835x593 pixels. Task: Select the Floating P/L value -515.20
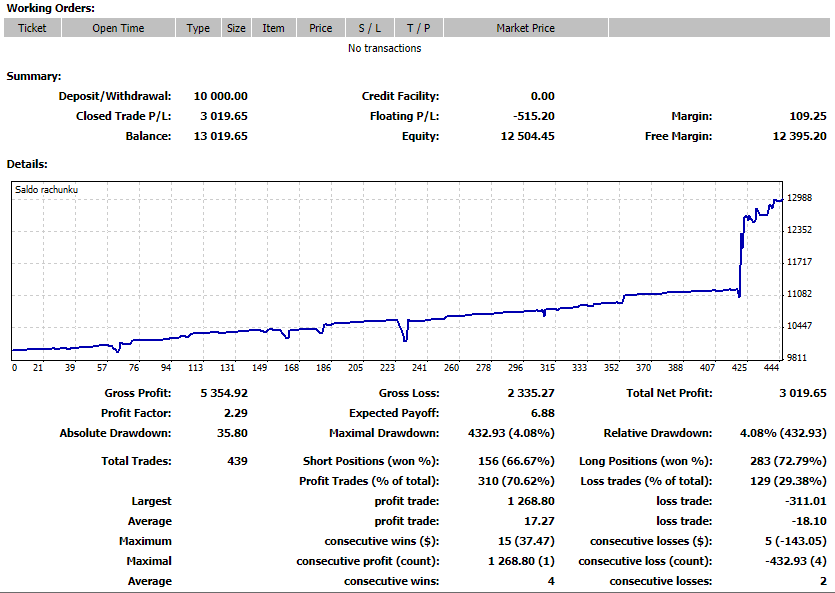coord(533,116)
